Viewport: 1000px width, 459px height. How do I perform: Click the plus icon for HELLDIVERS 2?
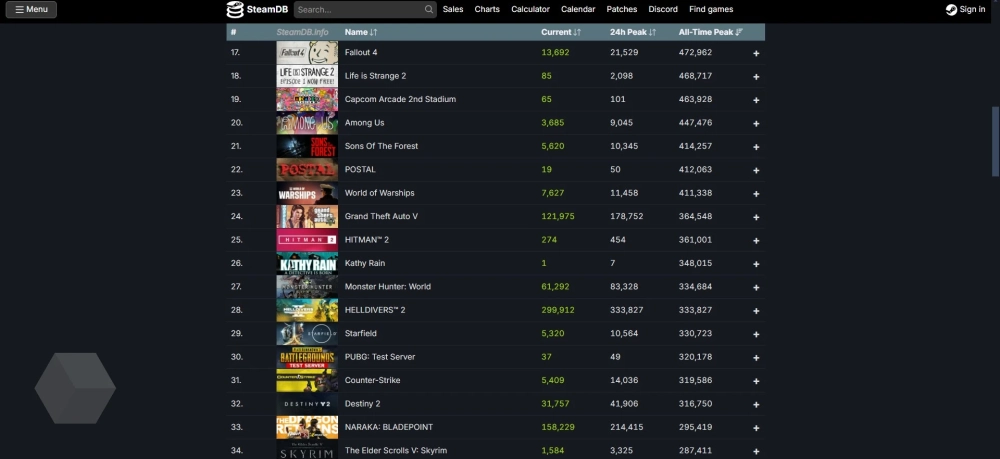click(x=756, y=311)
